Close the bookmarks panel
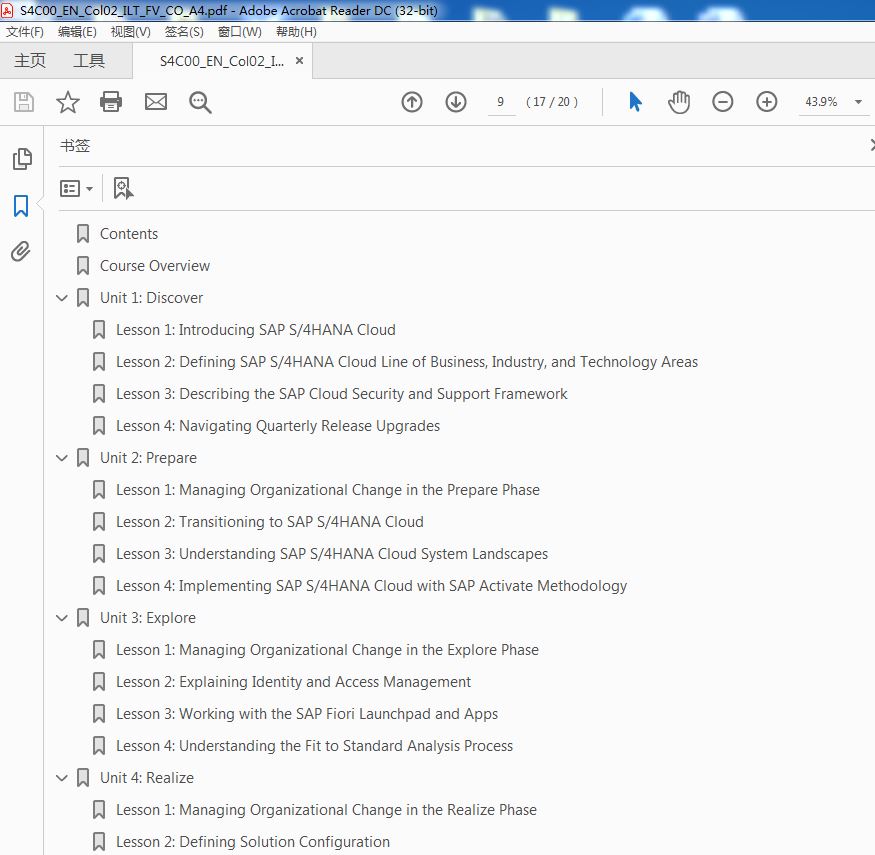Image resolution: width=875 pixels, height=855 pixels. (872, 146)
